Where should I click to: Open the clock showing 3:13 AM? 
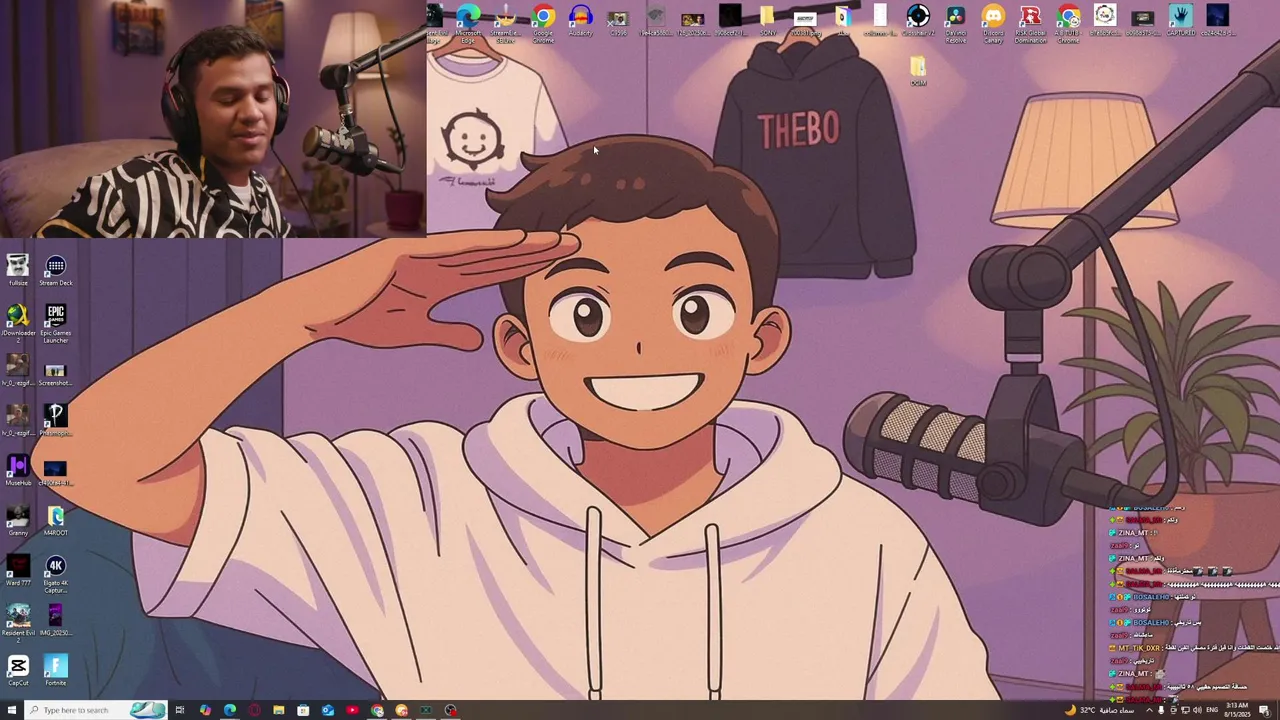click(1239, 710)
